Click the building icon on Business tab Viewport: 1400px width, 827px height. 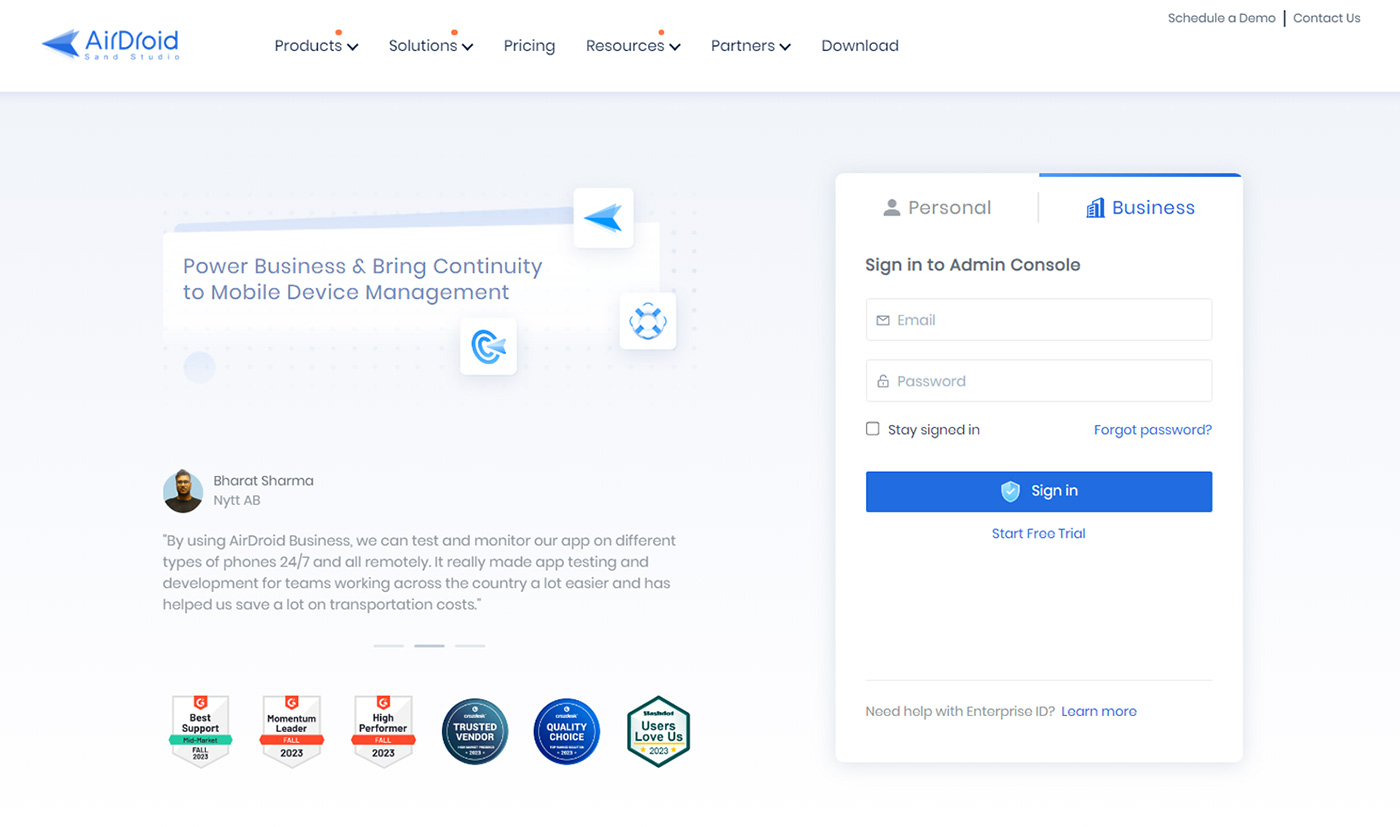pyautogui.click(x=1095, y=207)
